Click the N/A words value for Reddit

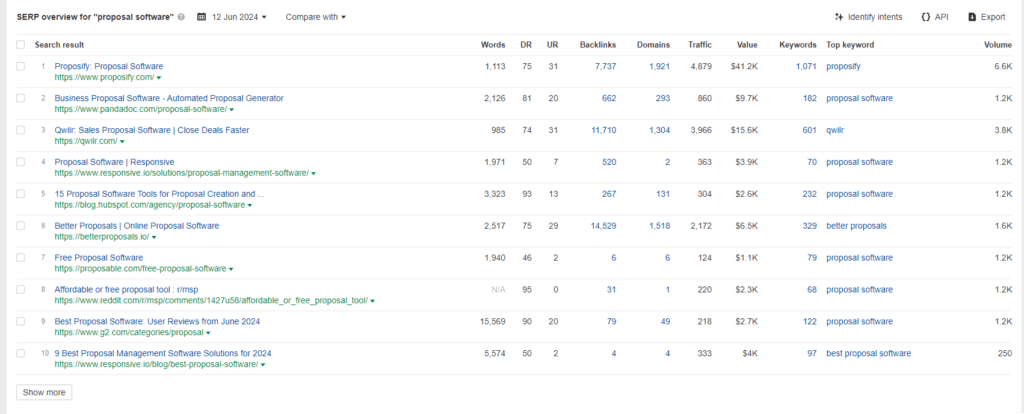pyautogui.click(x=498, y=289)
